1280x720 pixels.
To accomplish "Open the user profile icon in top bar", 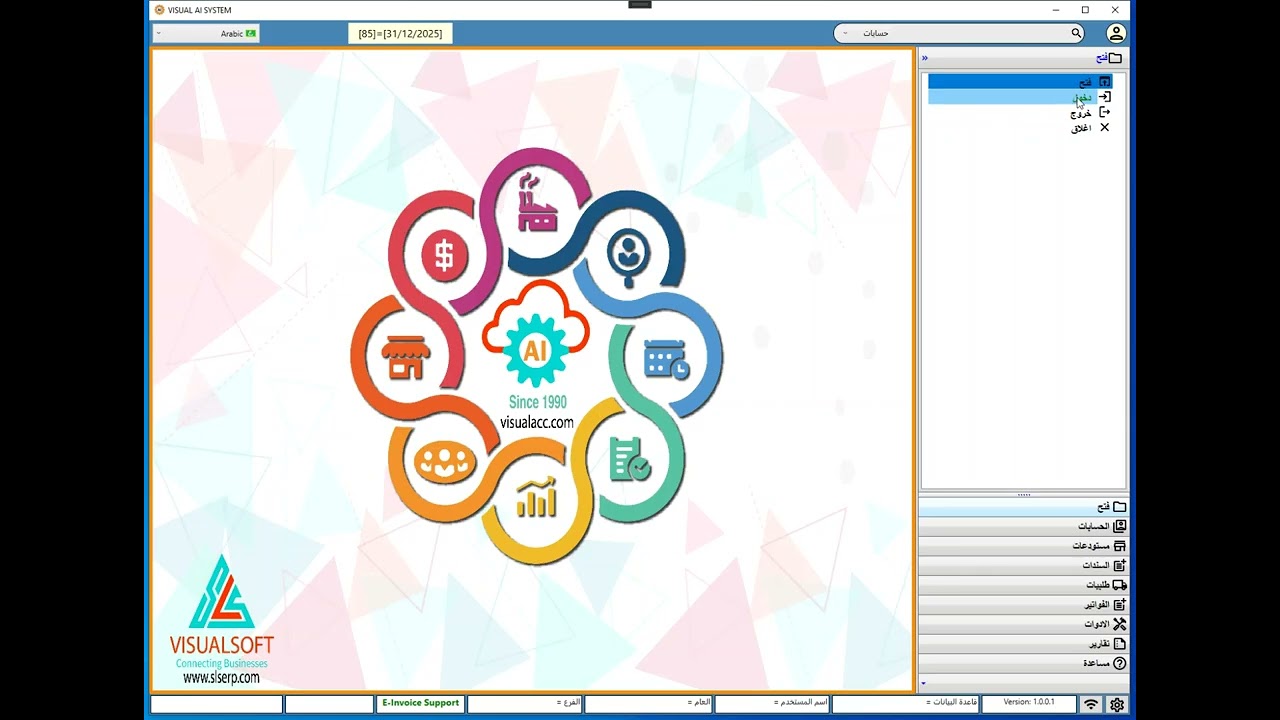I will (1116, 33).
